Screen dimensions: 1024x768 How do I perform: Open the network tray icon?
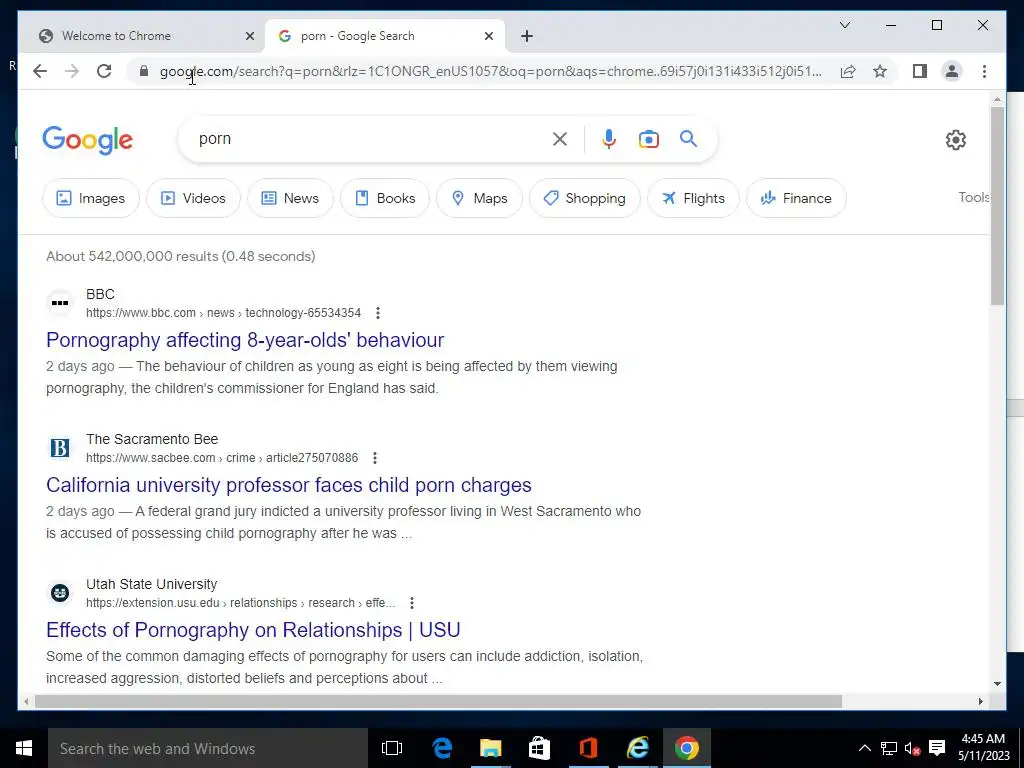click(889, 748)
